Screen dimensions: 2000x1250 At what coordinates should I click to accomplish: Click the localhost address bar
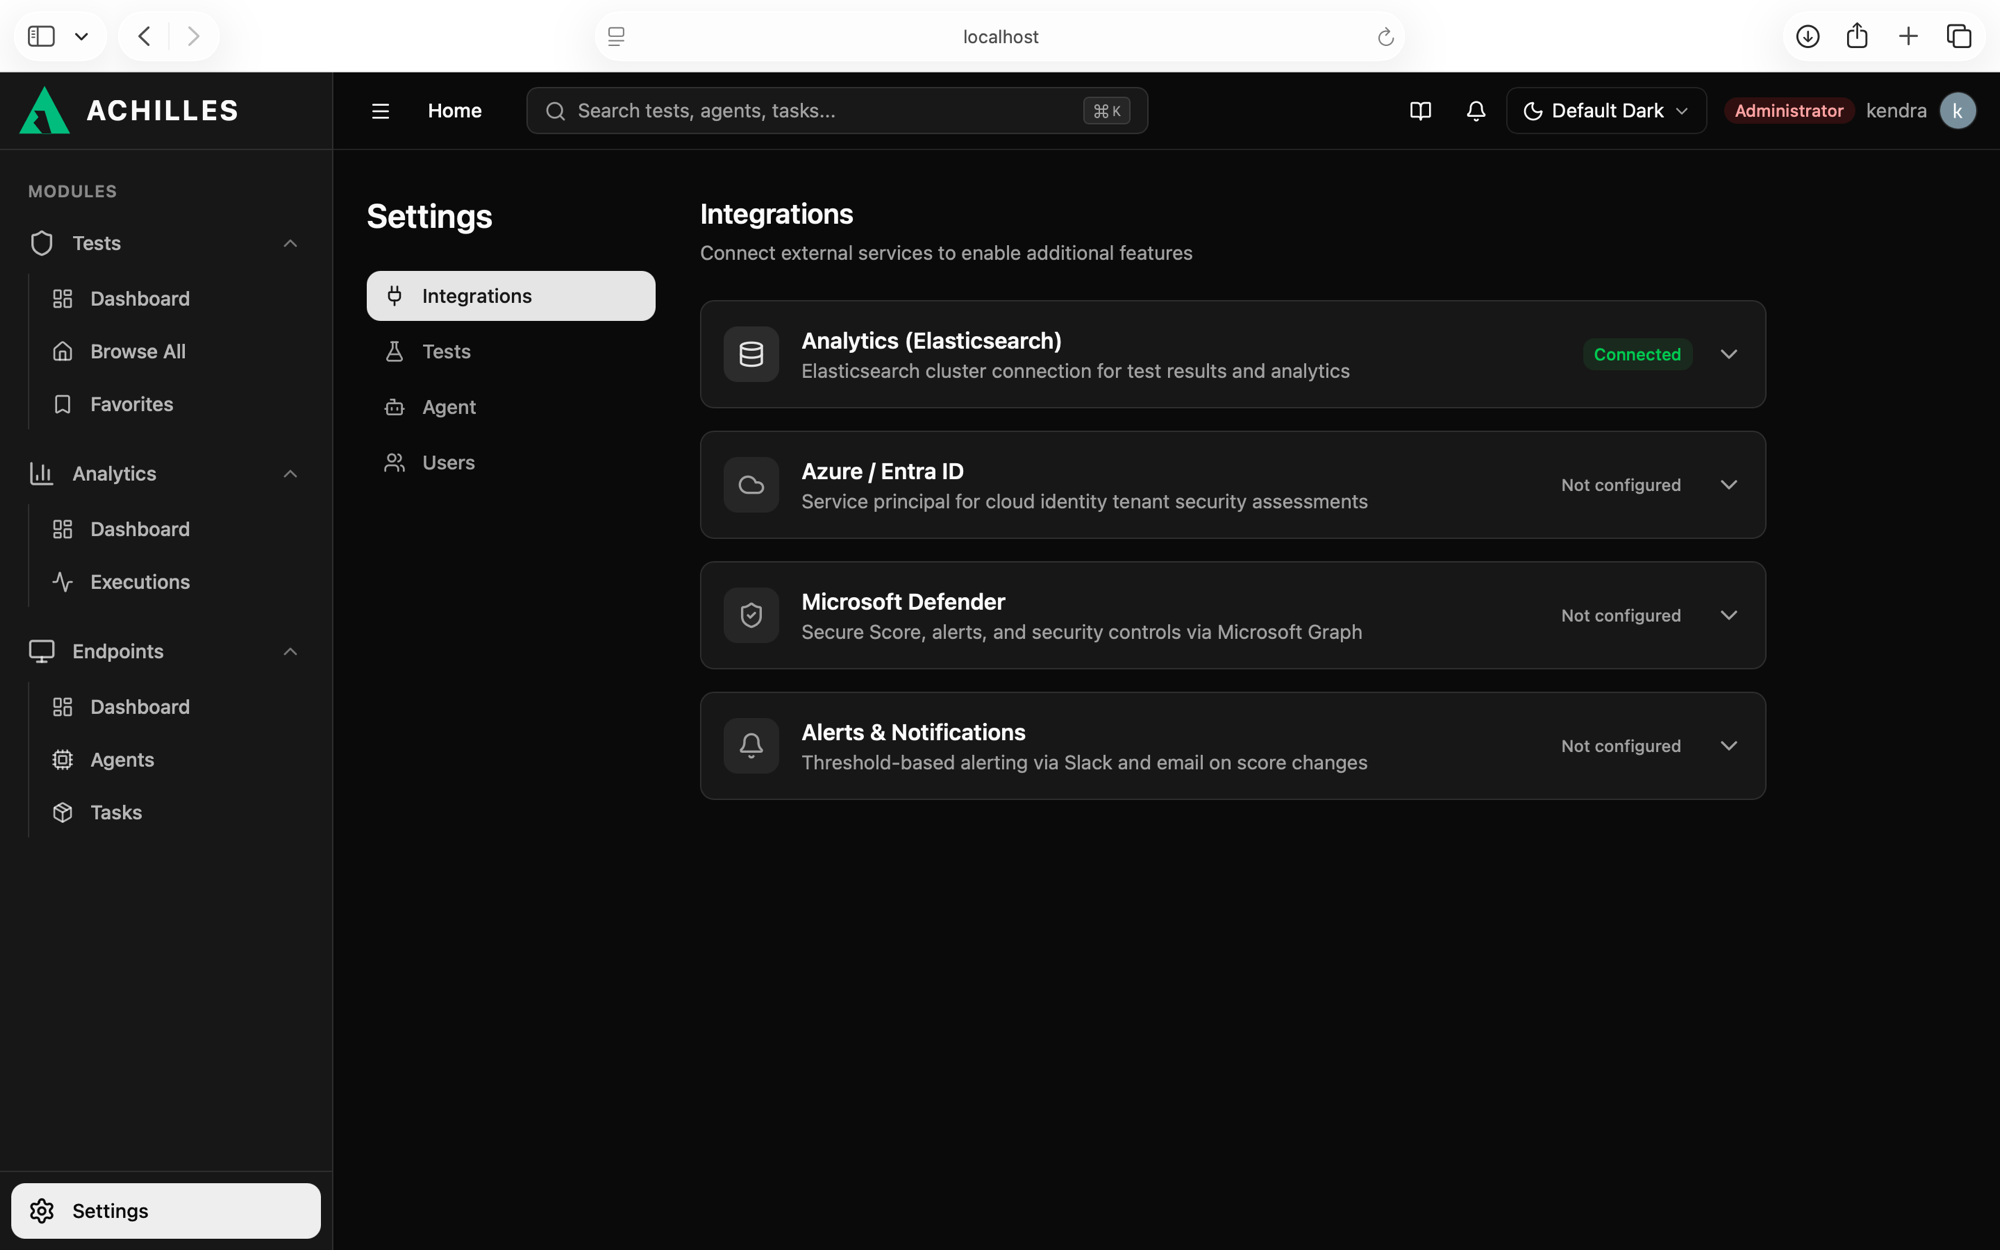click(1000, 37)
